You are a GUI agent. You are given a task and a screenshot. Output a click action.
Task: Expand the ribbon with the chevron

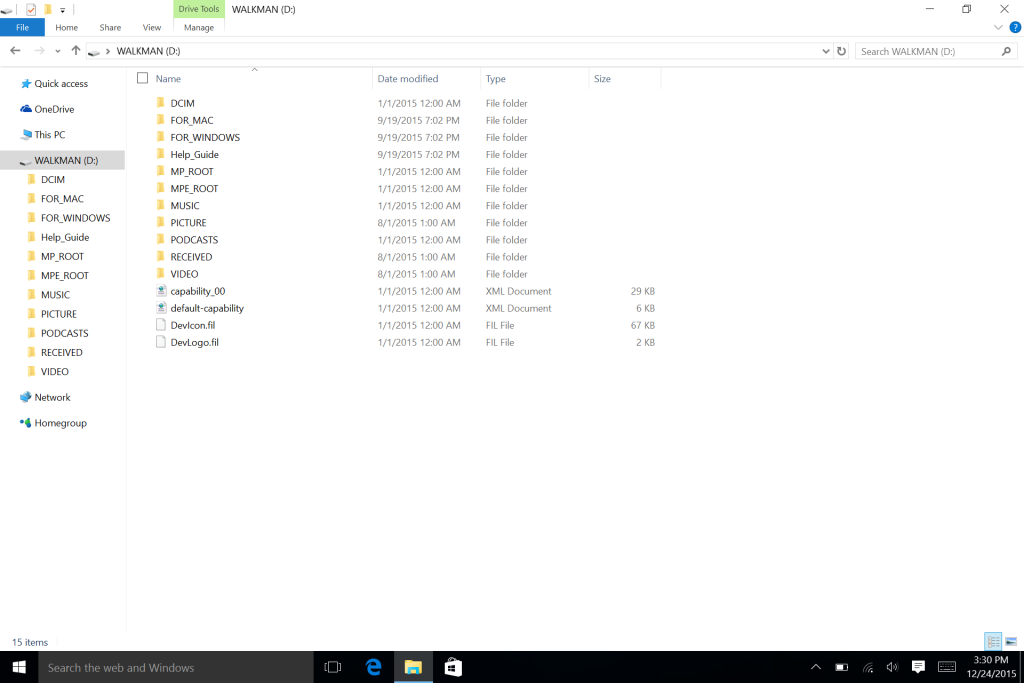click(998, 27)
